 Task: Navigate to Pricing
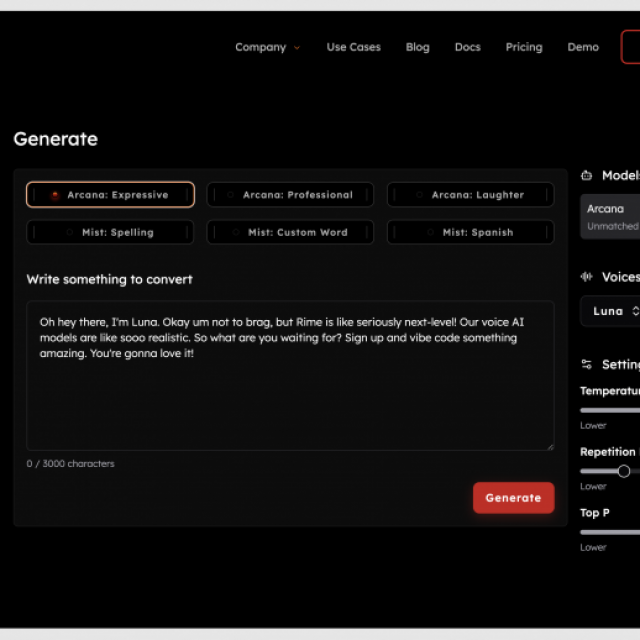(524, 47)
